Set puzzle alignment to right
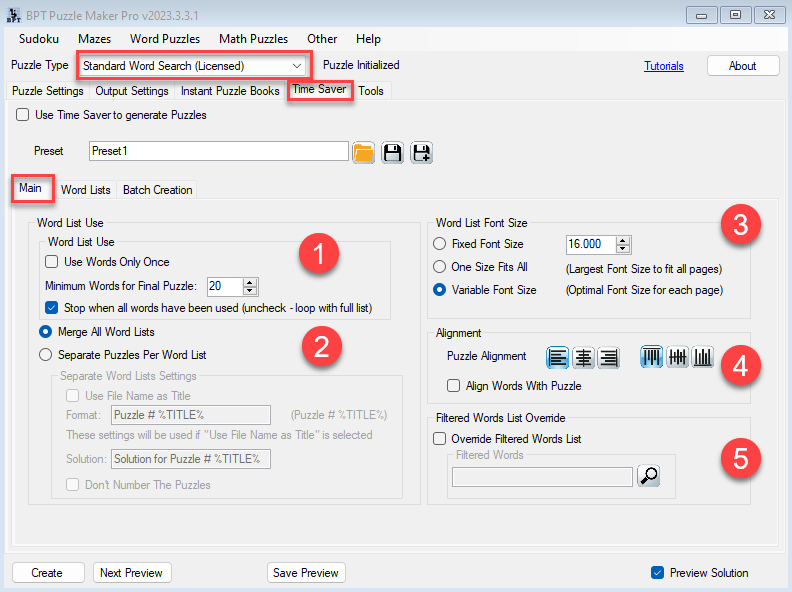Viewport: 792px width, 592px height. pos(607,358)
